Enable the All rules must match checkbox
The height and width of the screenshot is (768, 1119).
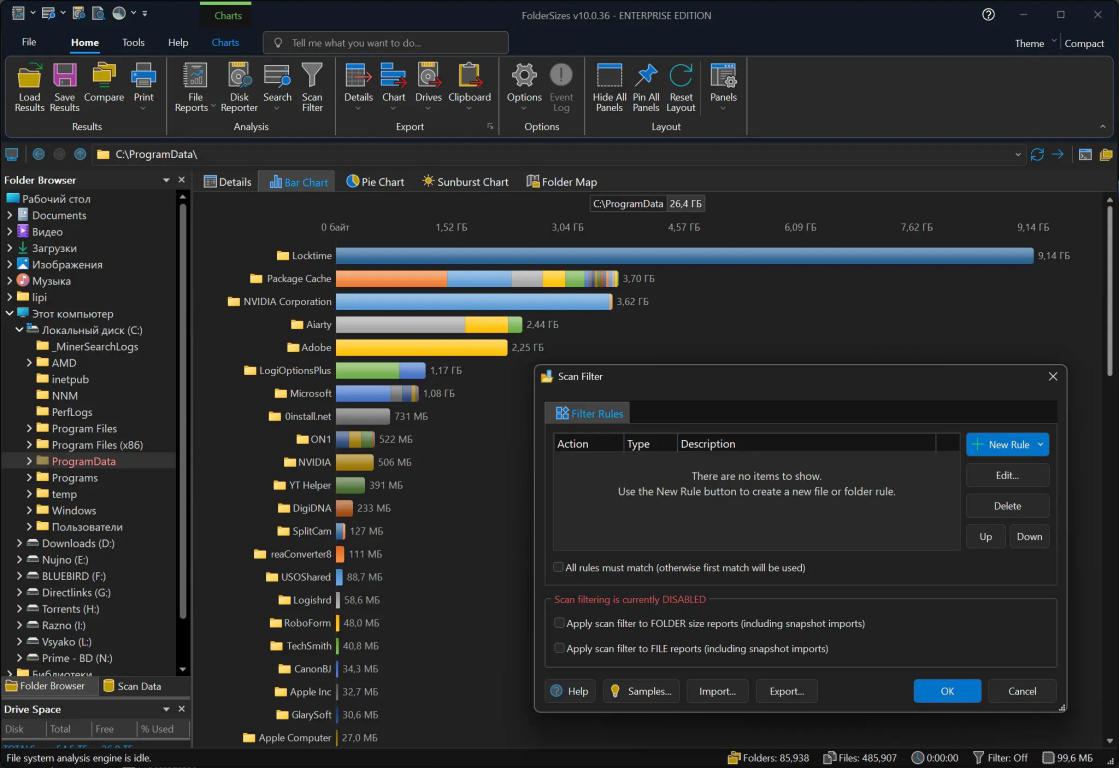pos(559,568)
